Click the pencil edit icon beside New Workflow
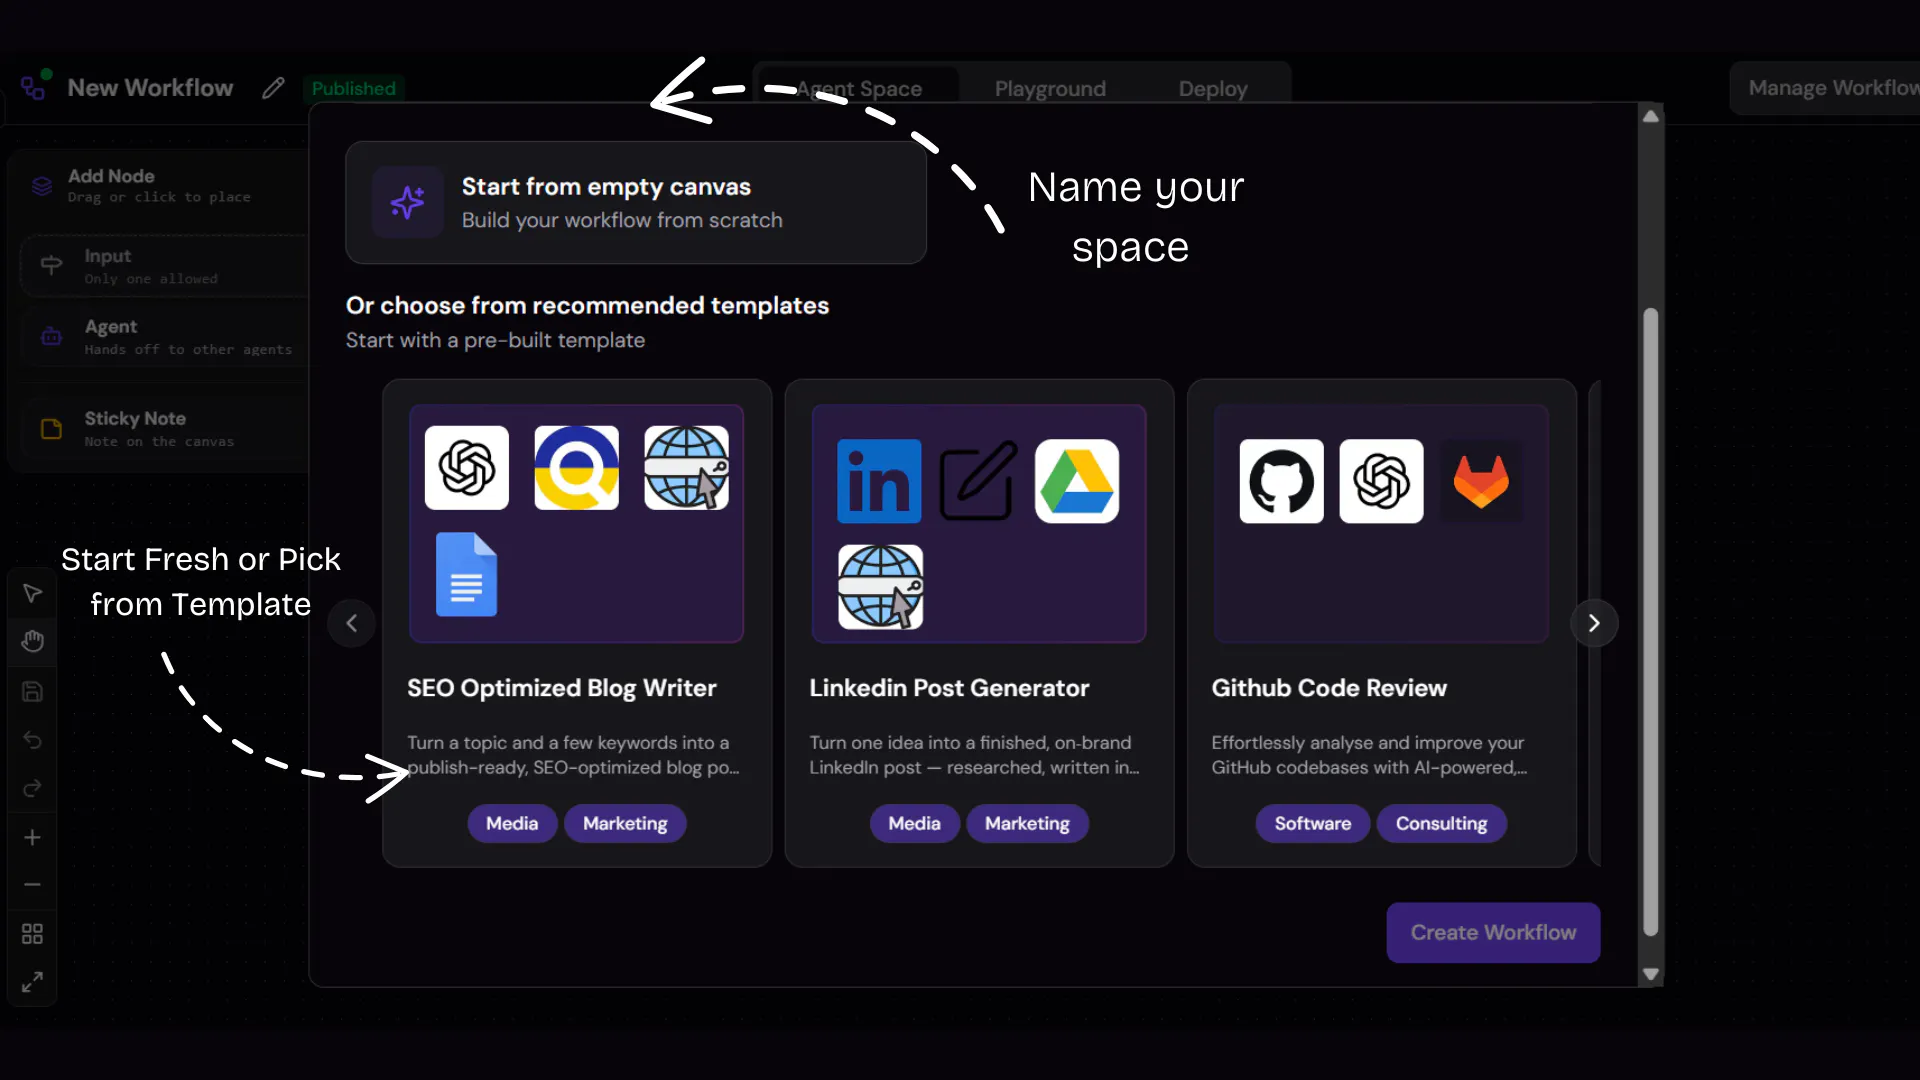The image size is (1920, 1080). pyautogui.click(x=273, y=88)
